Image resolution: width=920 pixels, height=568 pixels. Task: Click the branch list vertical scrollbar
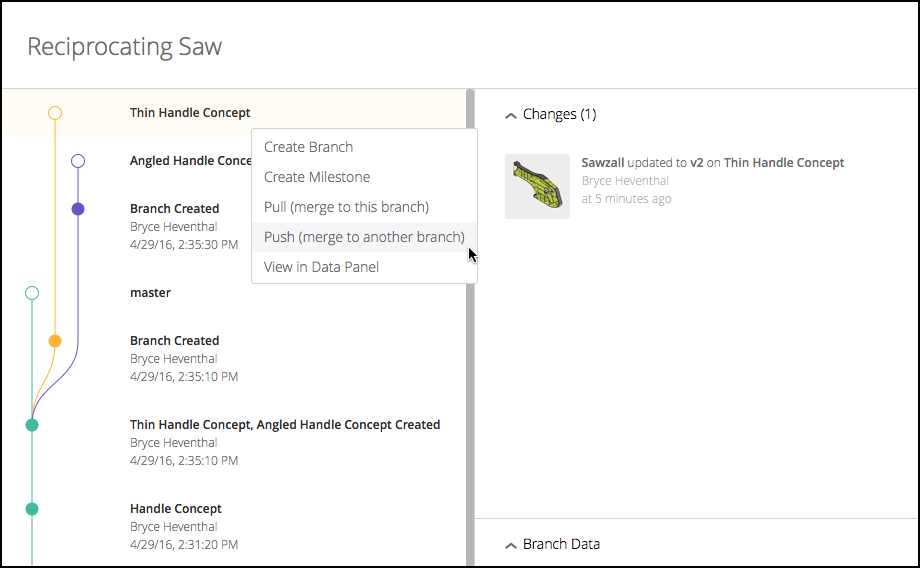point(470,330)
